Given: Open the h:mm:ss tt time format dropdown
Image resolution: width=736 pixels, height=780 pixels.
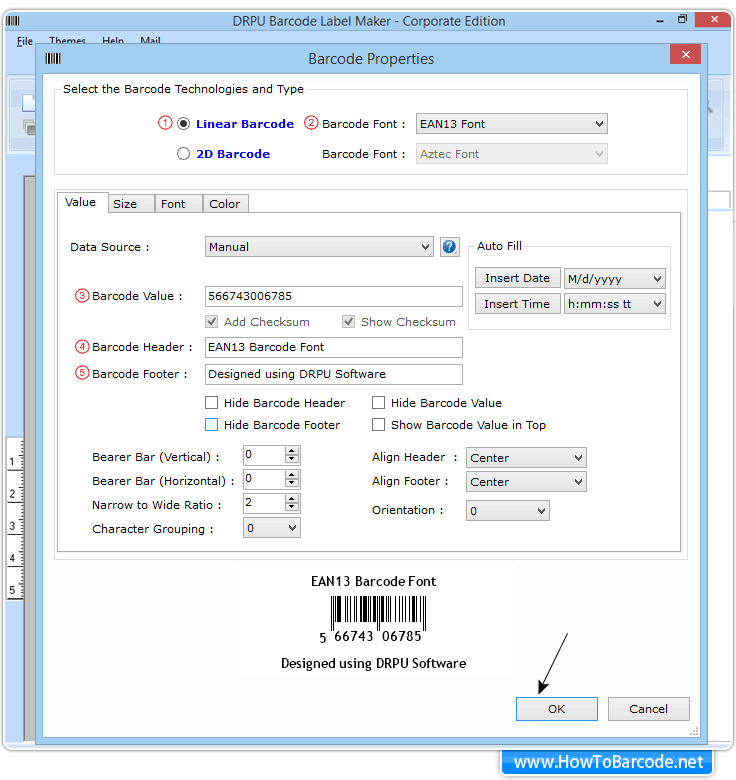Looking at the screenshot, I should (x=615, y=304).
